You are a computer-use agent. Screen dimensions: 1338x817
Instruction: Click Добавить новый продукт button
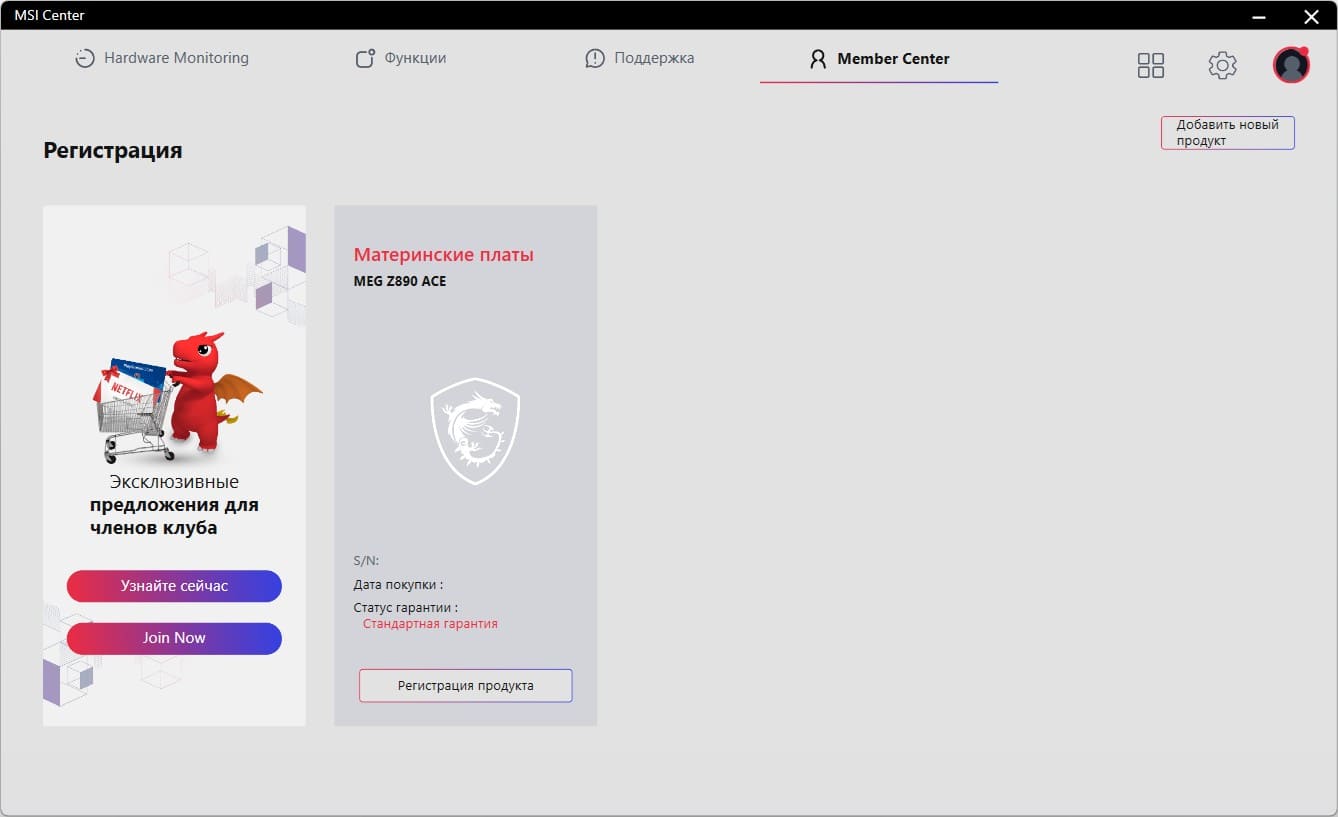(1228, 133)
